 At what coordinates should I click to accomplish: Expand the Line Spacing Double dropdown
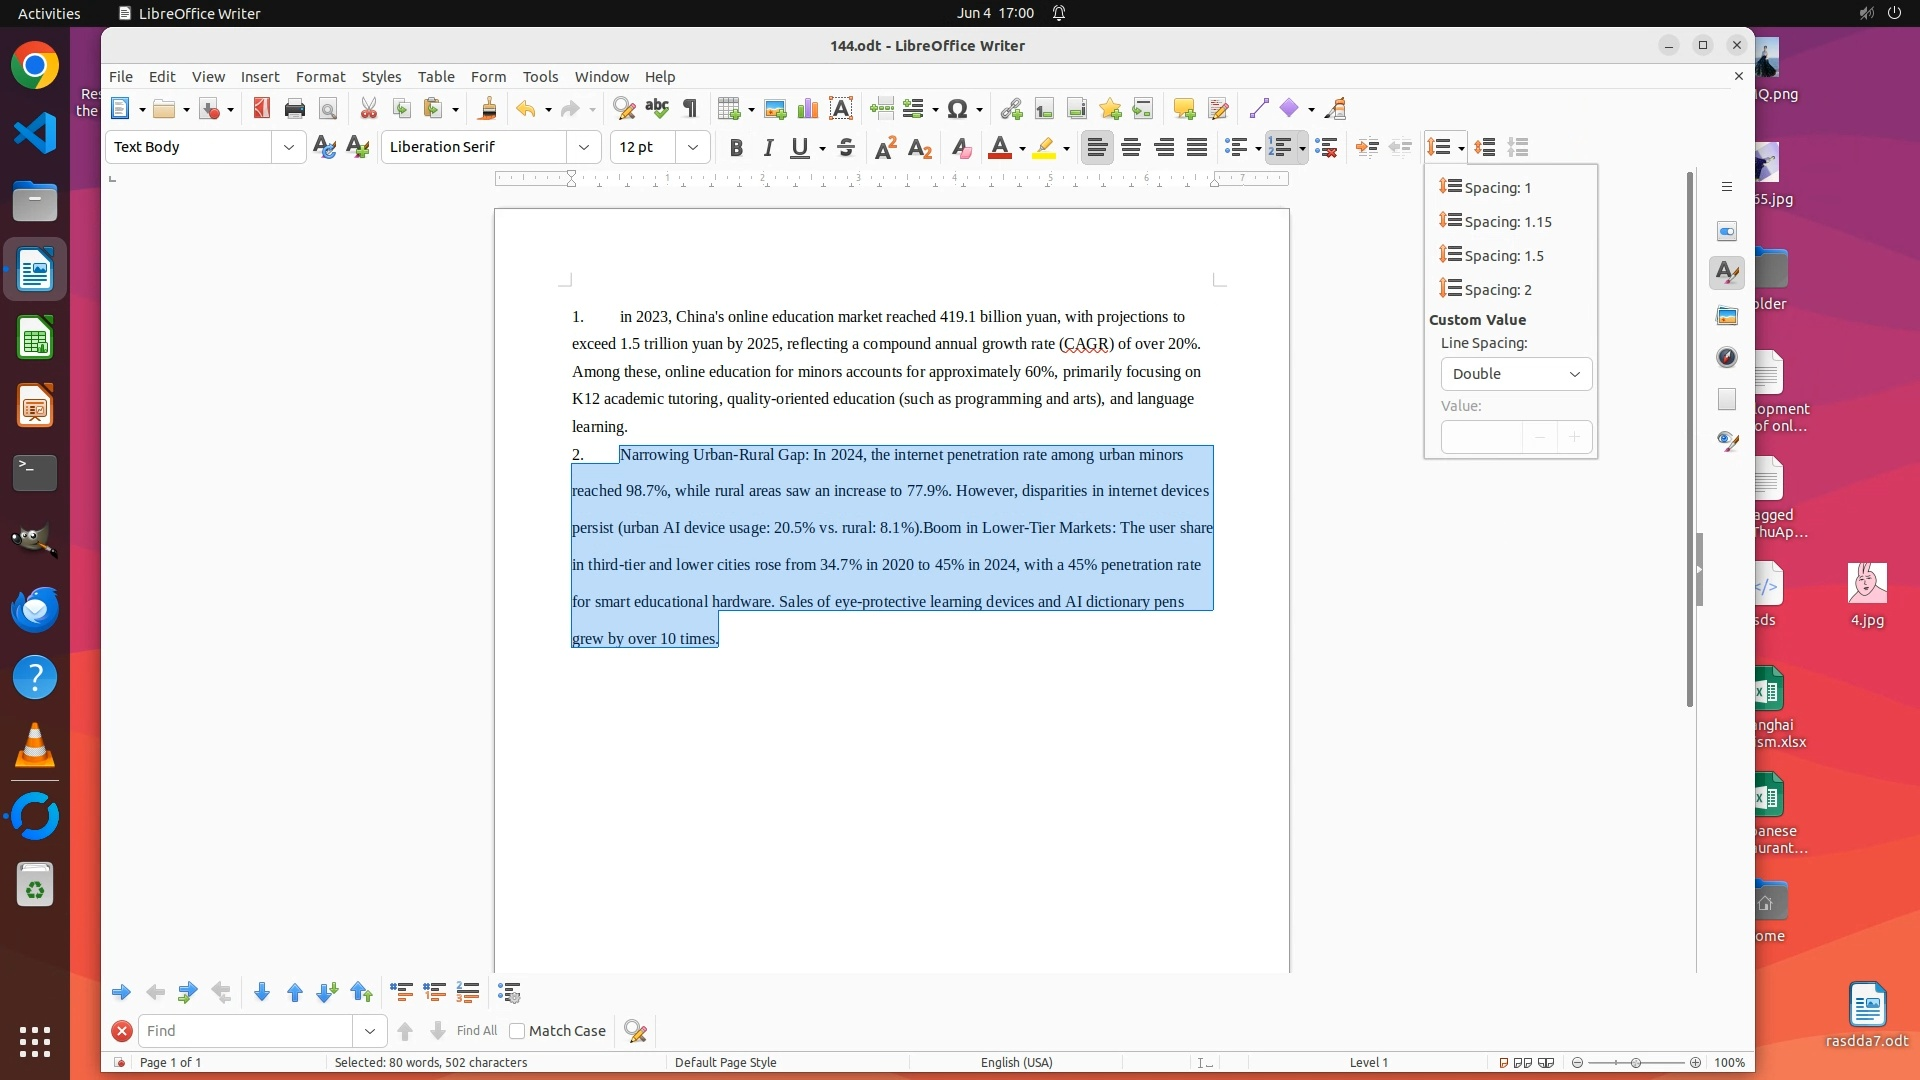coord(1516,374)
